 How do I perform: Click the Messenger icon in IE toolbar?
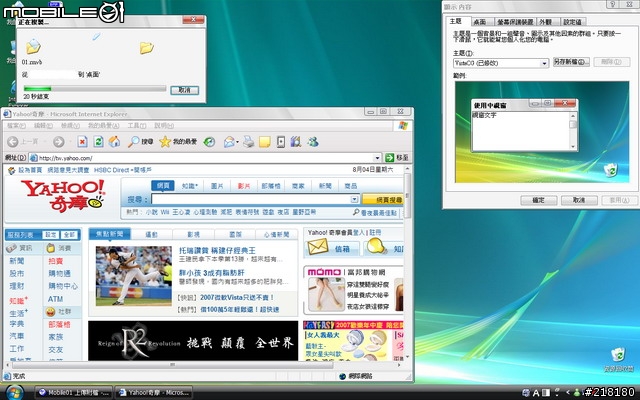coord(313,142)
